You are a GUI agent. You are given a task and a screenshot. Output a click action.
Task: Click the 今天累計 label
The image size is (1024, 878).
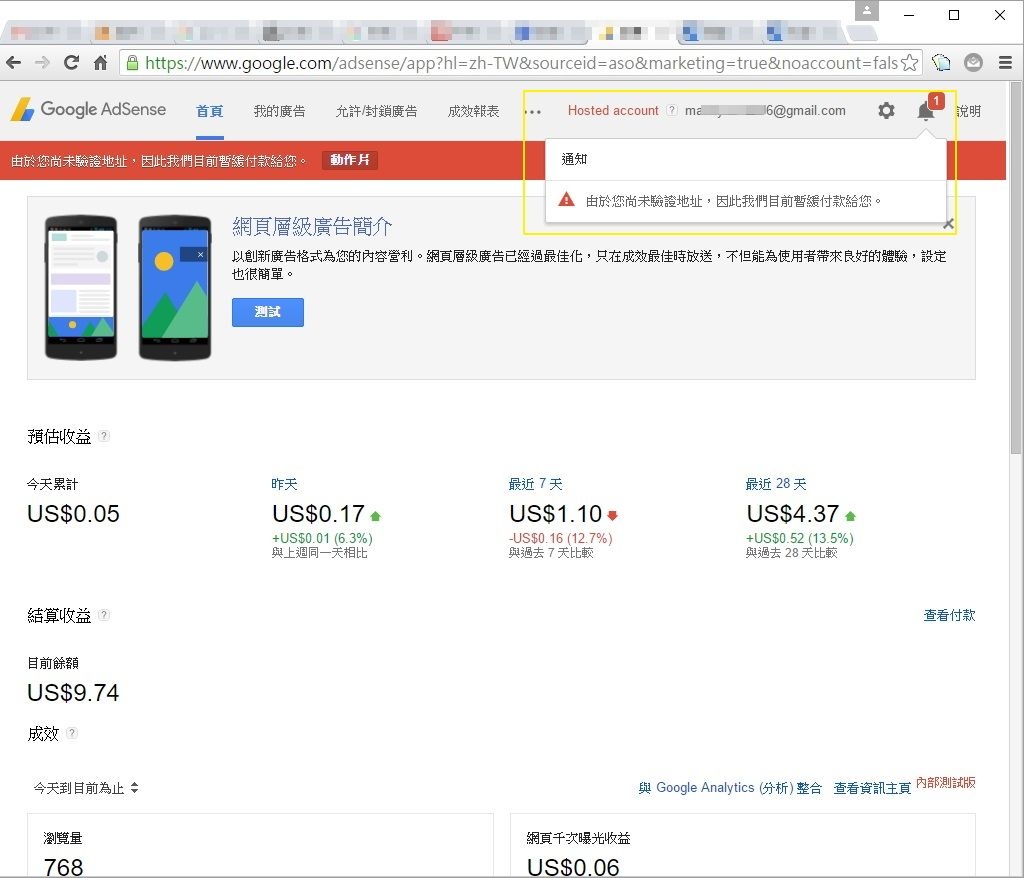click(x=52, y=484)
